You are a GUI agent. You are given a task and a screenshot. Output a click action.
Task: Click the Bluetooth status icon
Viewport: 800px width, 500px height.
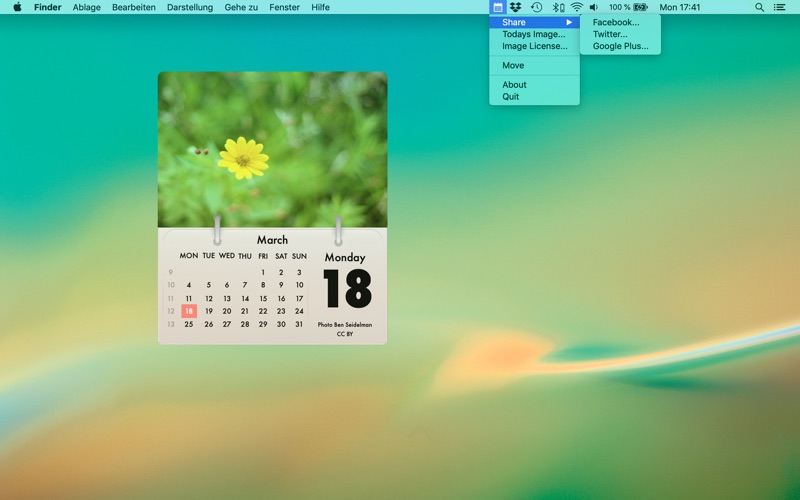coord(558,7)
